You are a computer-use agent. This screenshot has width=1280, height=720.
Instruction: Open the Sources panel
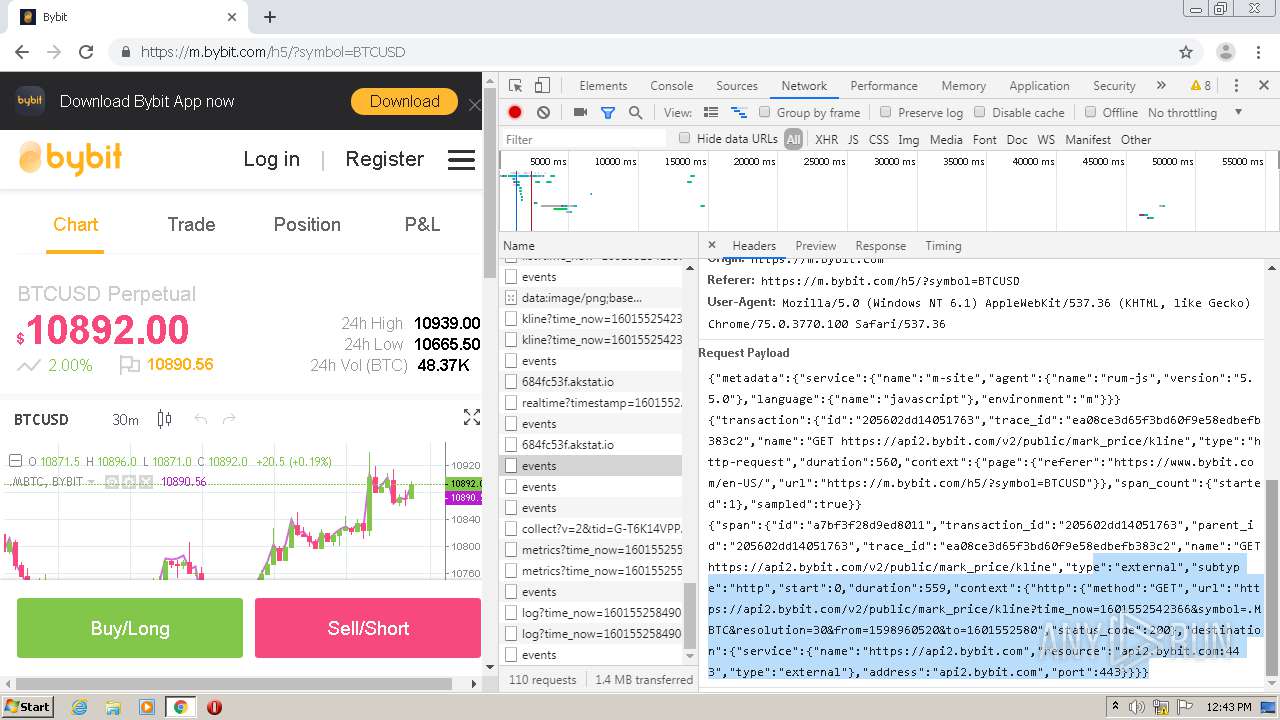(737, 86)
